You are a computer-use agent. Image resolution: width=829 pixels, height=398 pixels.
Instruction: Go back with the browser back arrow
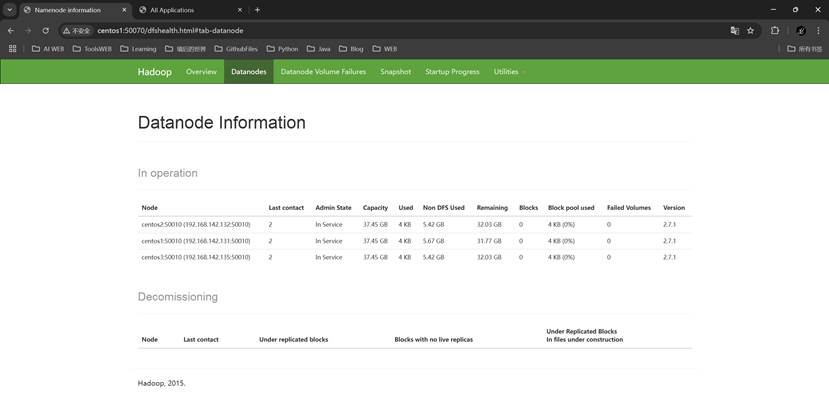pos(11,31)
